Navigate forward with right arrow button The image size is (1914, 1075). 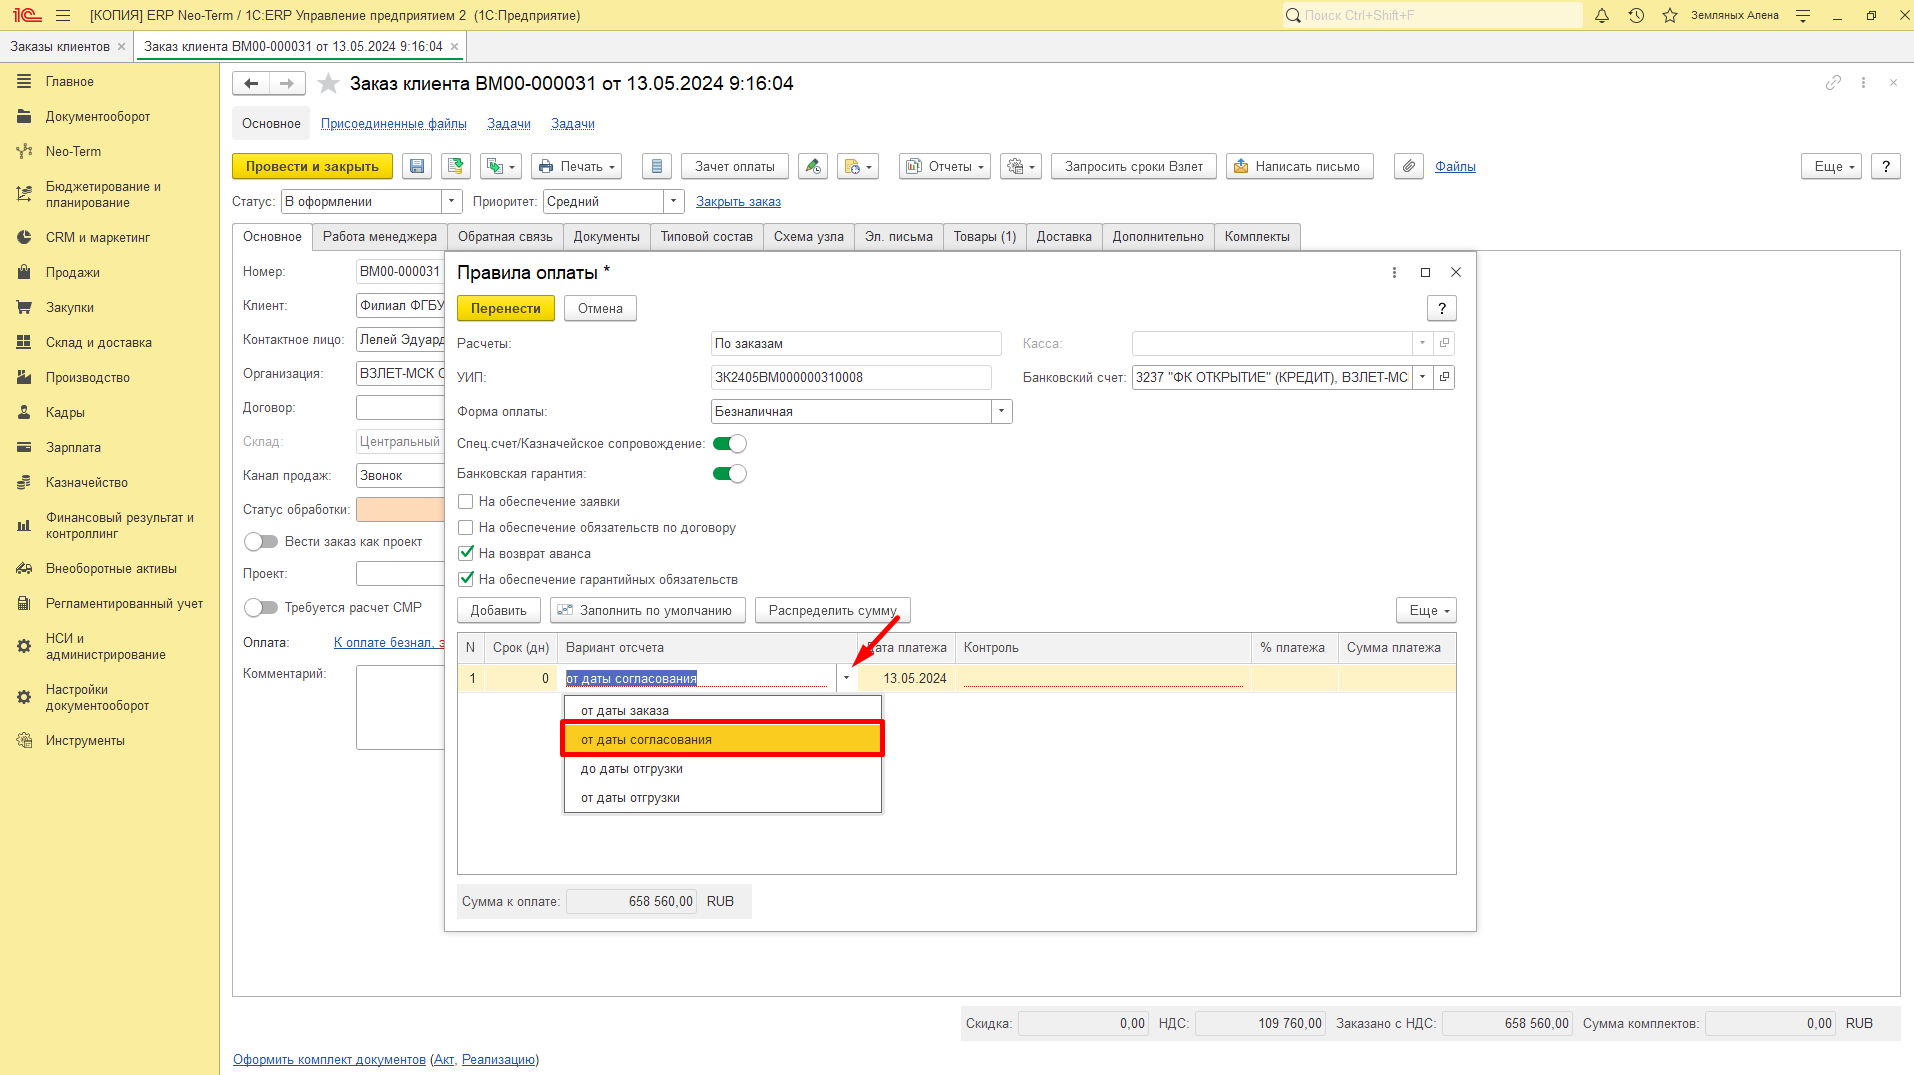(x=287, y=84)
